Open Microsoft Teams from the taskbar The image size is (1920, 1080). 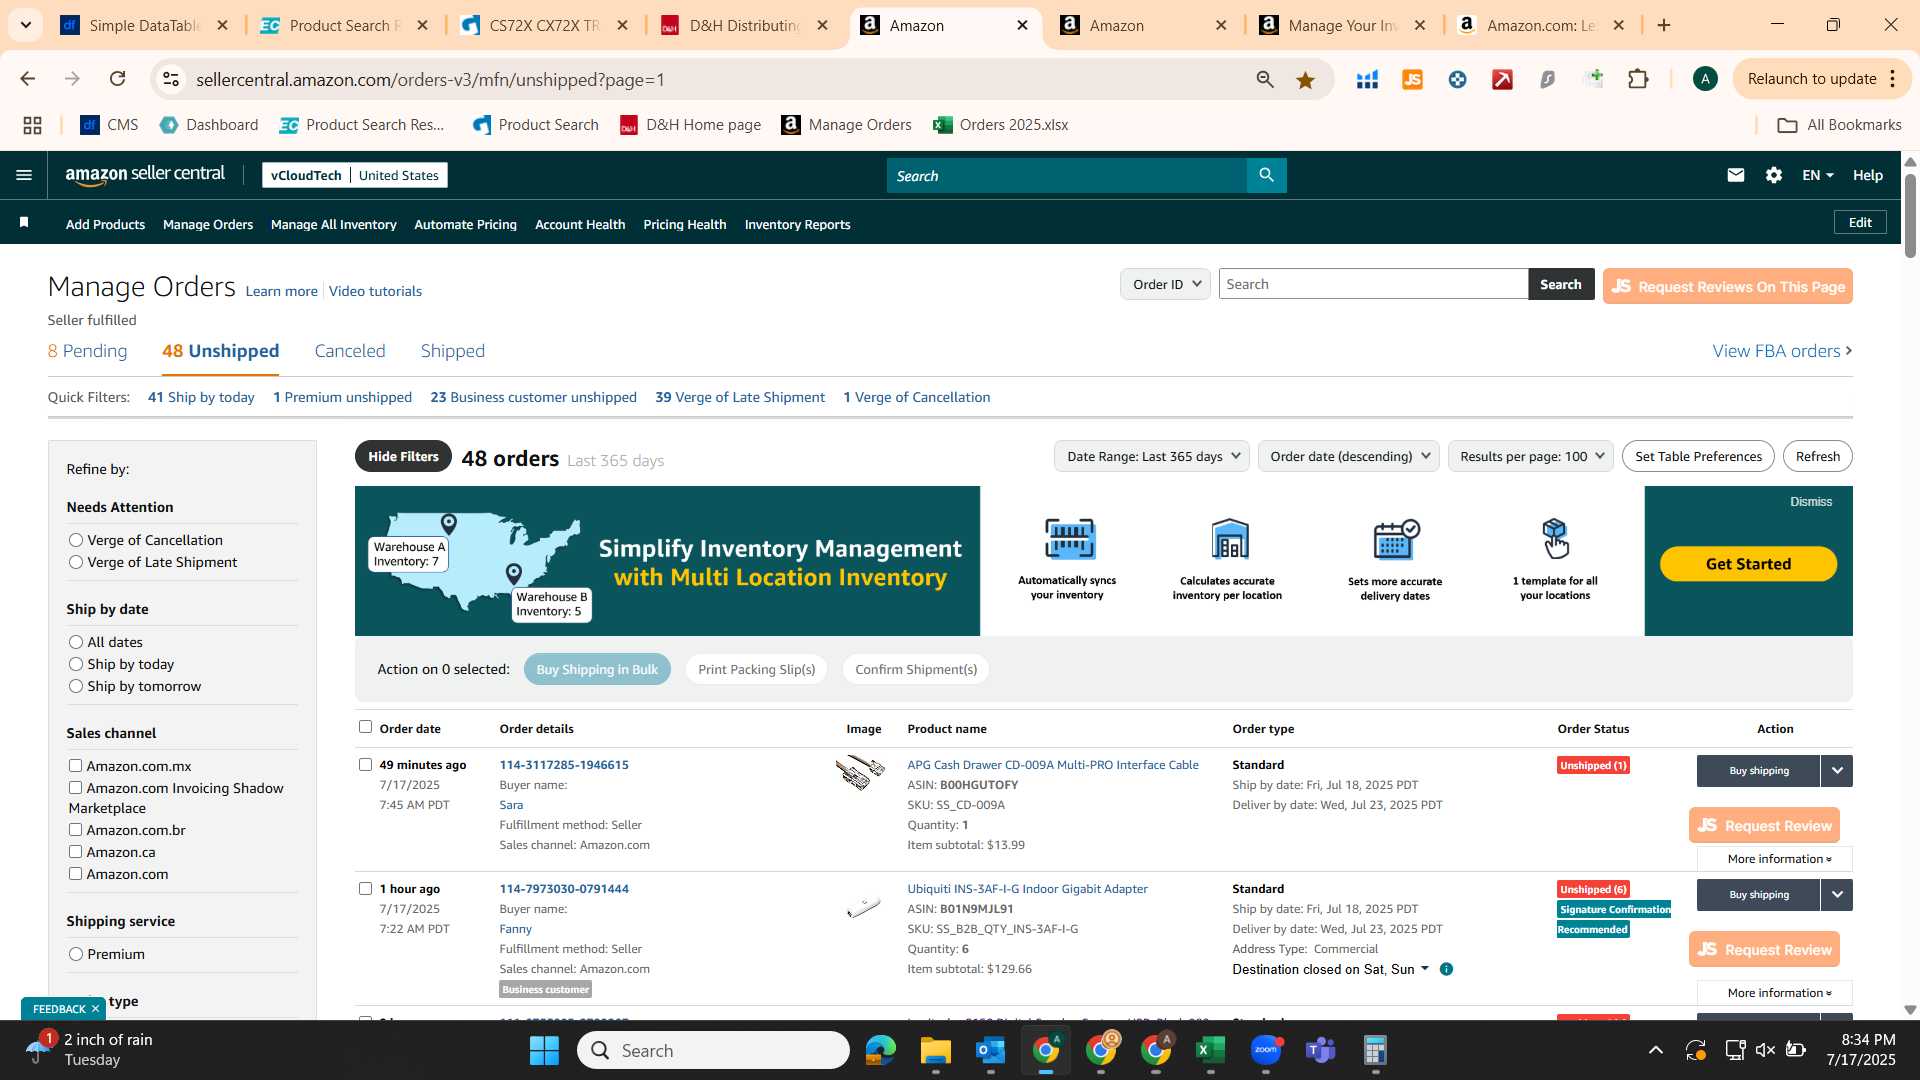point(1321,1050)
